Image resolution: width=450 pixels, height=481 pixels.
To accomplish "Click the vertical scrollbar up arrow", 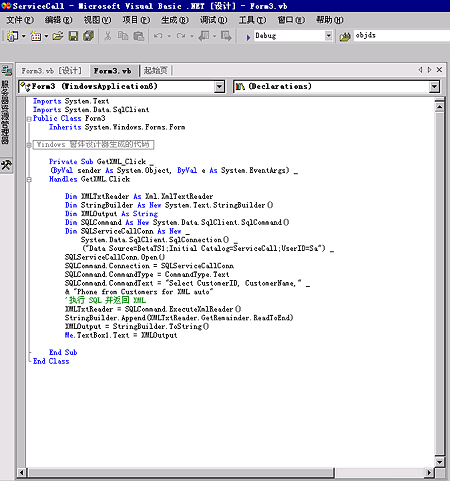I will 439,107.
